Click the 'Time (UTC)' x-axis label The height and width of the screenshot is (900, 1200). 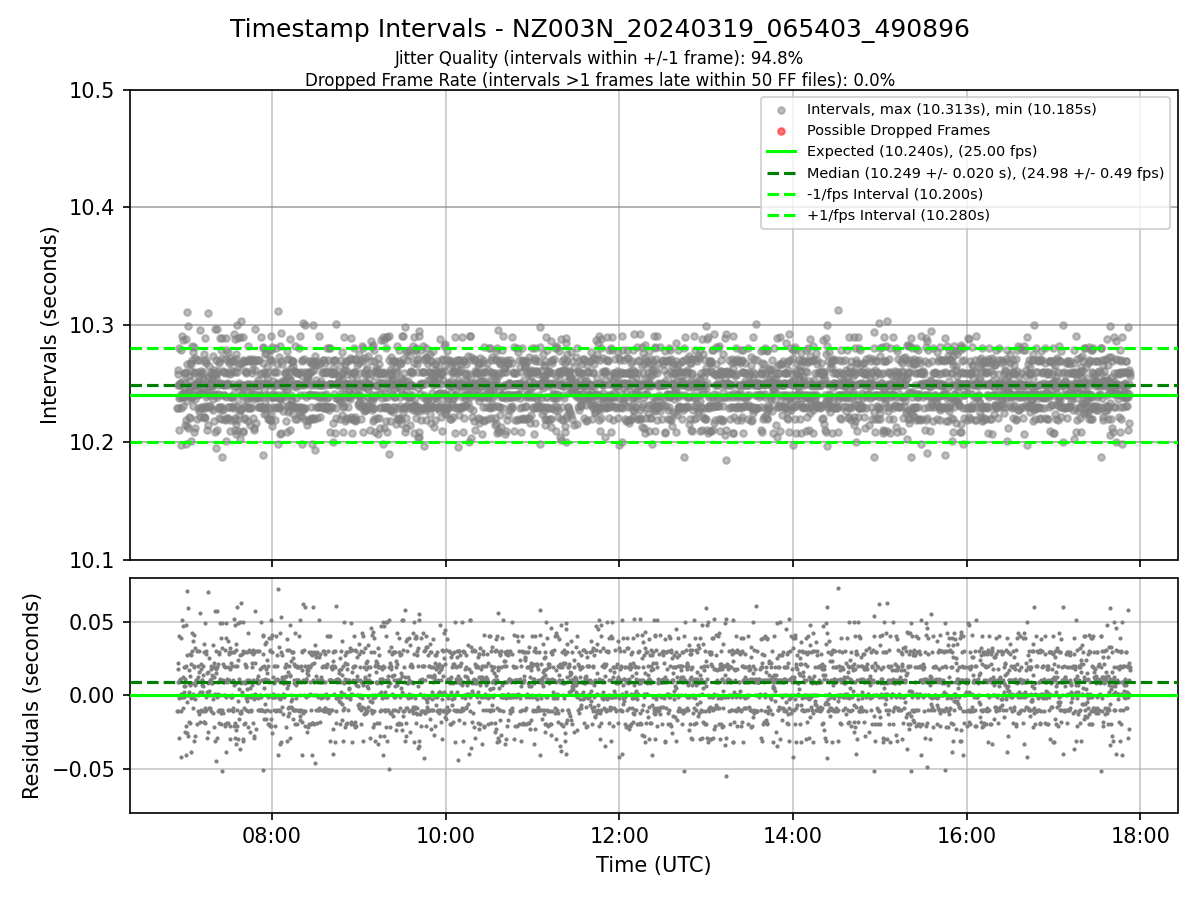pos(653,865)
